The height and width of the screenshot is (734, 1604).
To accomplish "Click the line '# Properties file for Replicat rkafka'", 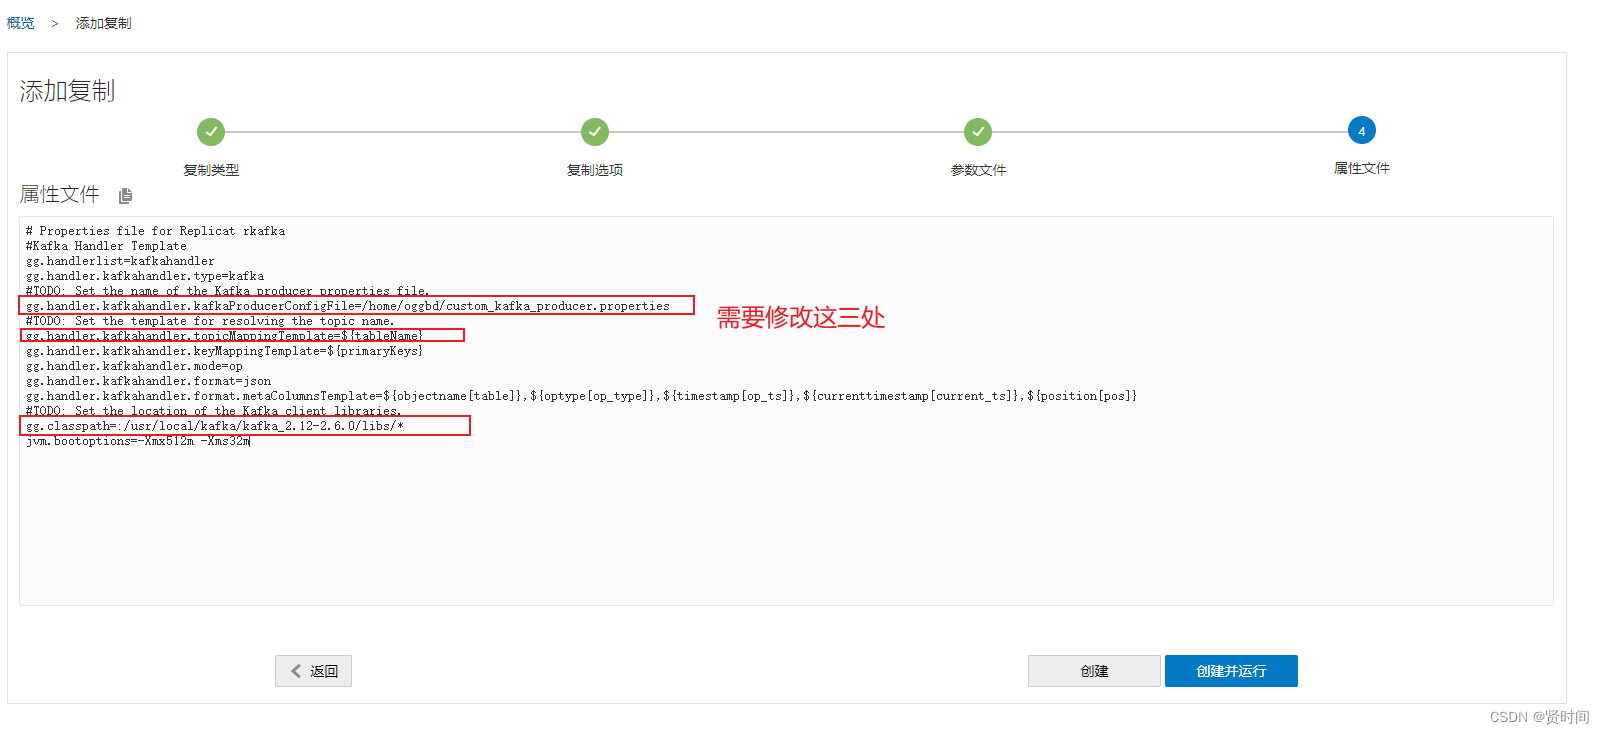I will pos(155,231).
